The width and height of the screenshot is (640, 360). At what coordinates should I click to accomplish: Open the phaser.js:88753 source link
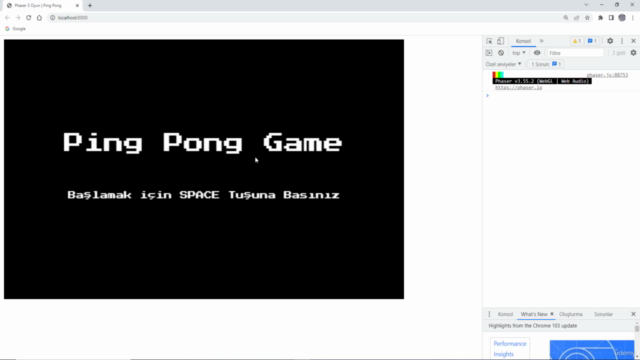pyautogui.click(x=607, y=75)
